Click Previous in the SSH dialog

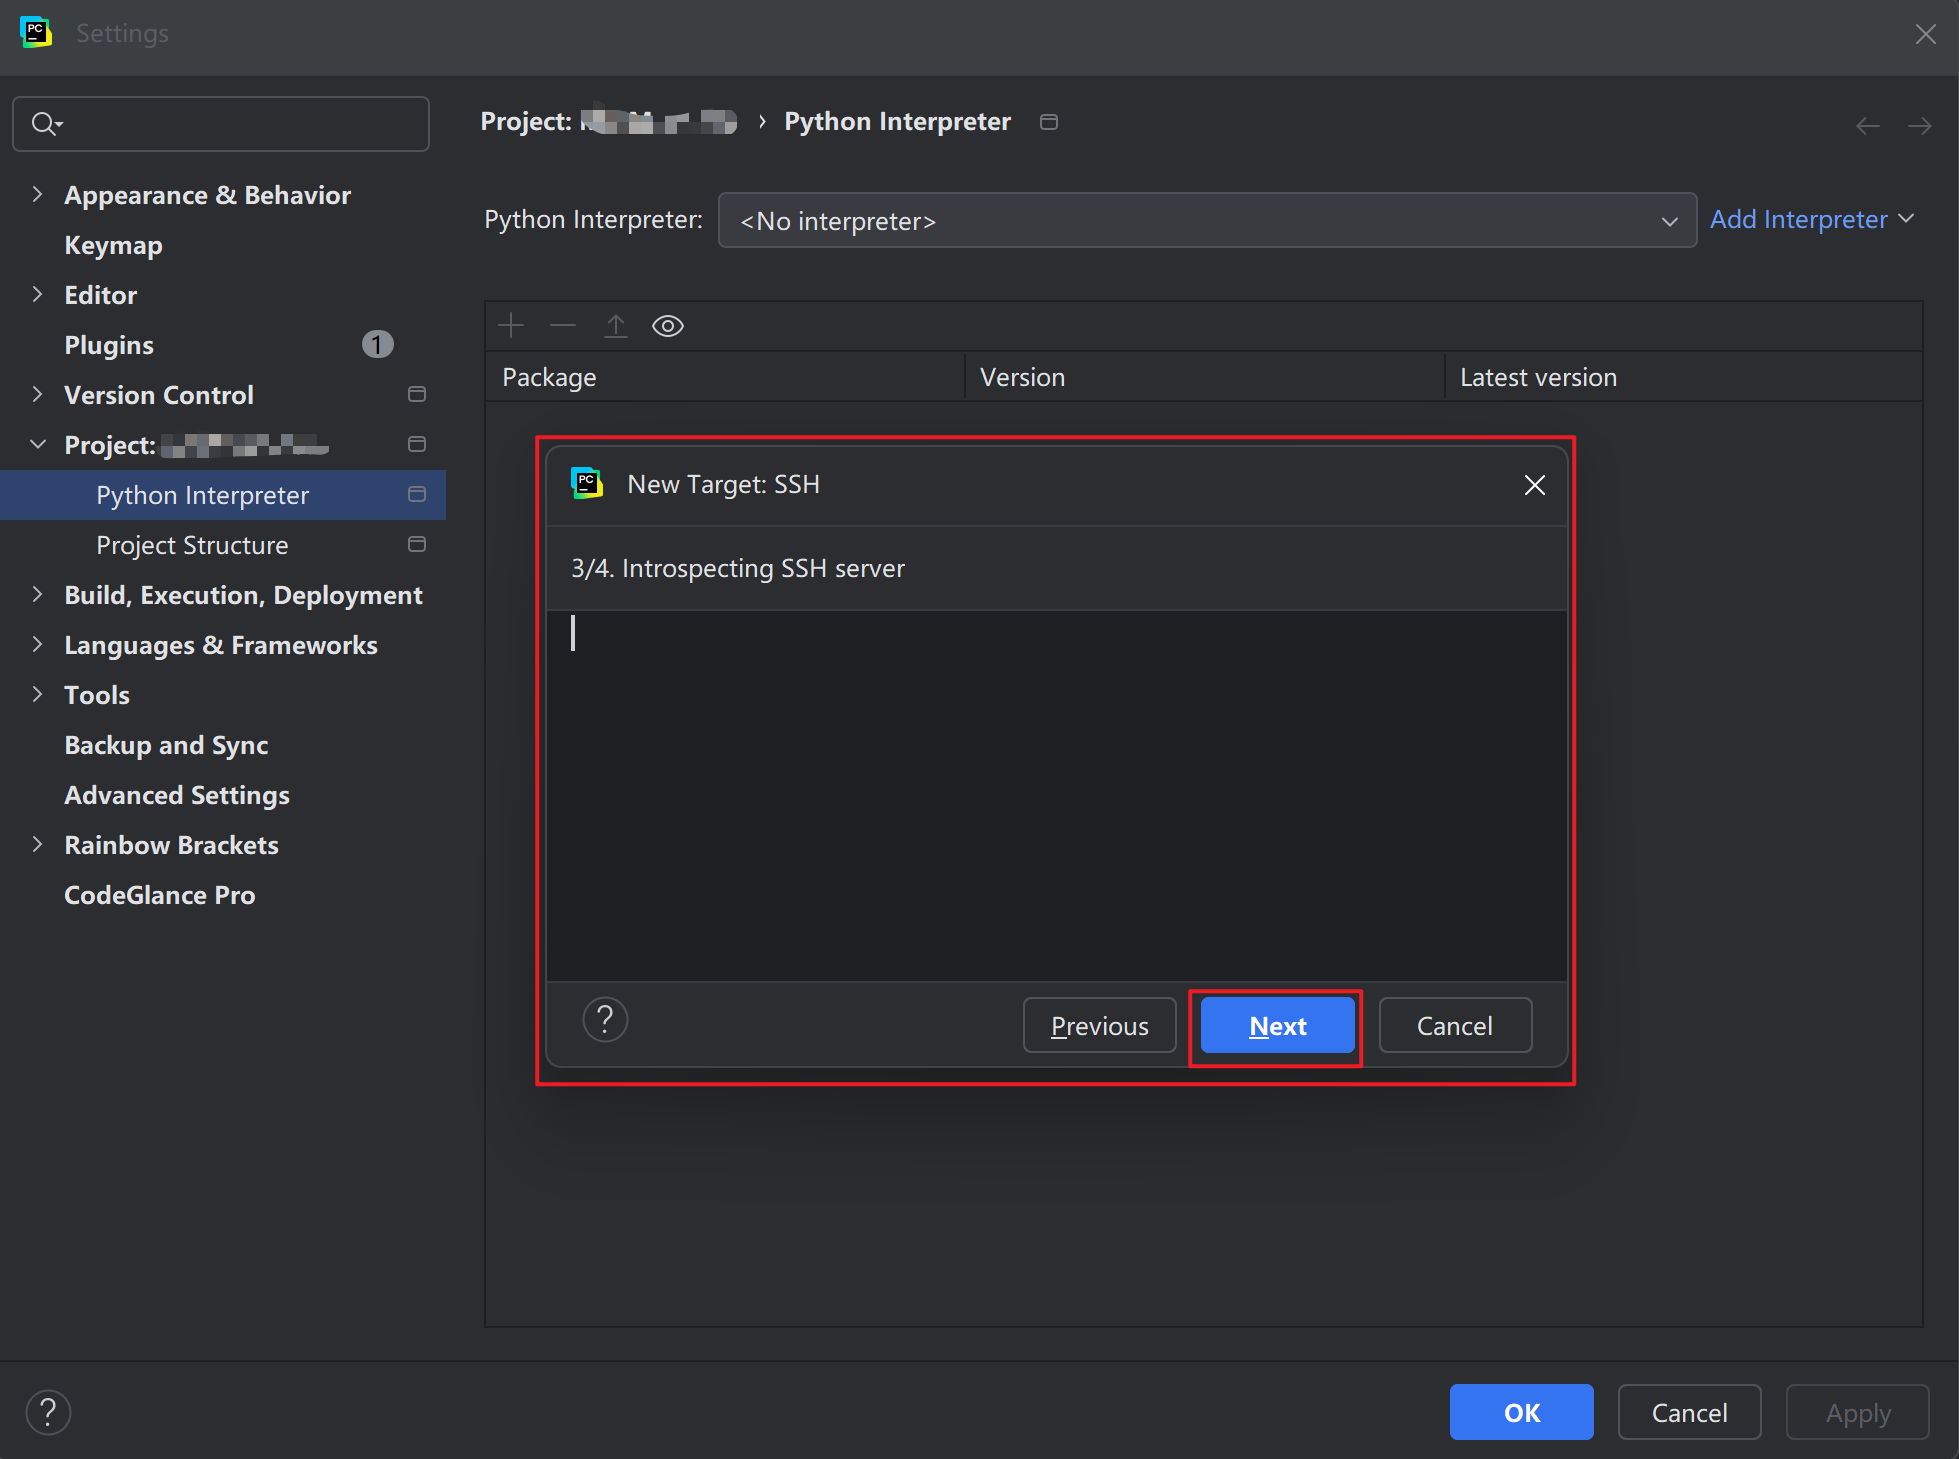pos(1099,1025)
